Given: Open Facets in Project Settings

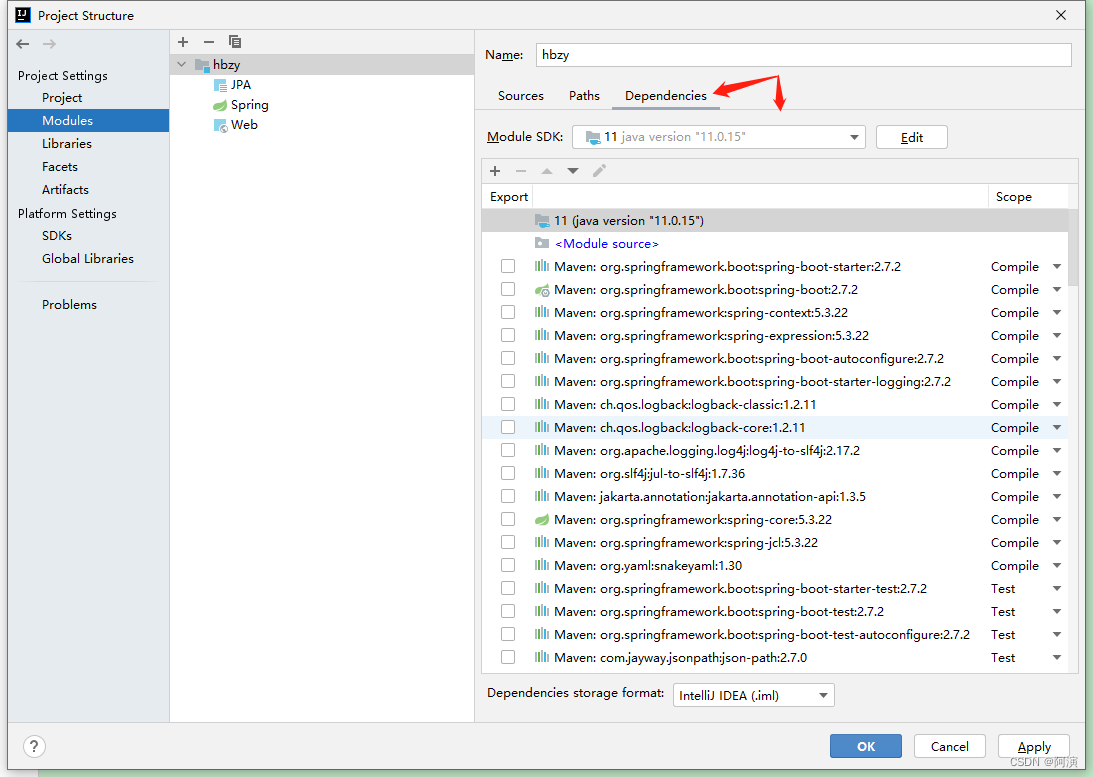Looking at the screenshot, I should click(x=60, y=167).
